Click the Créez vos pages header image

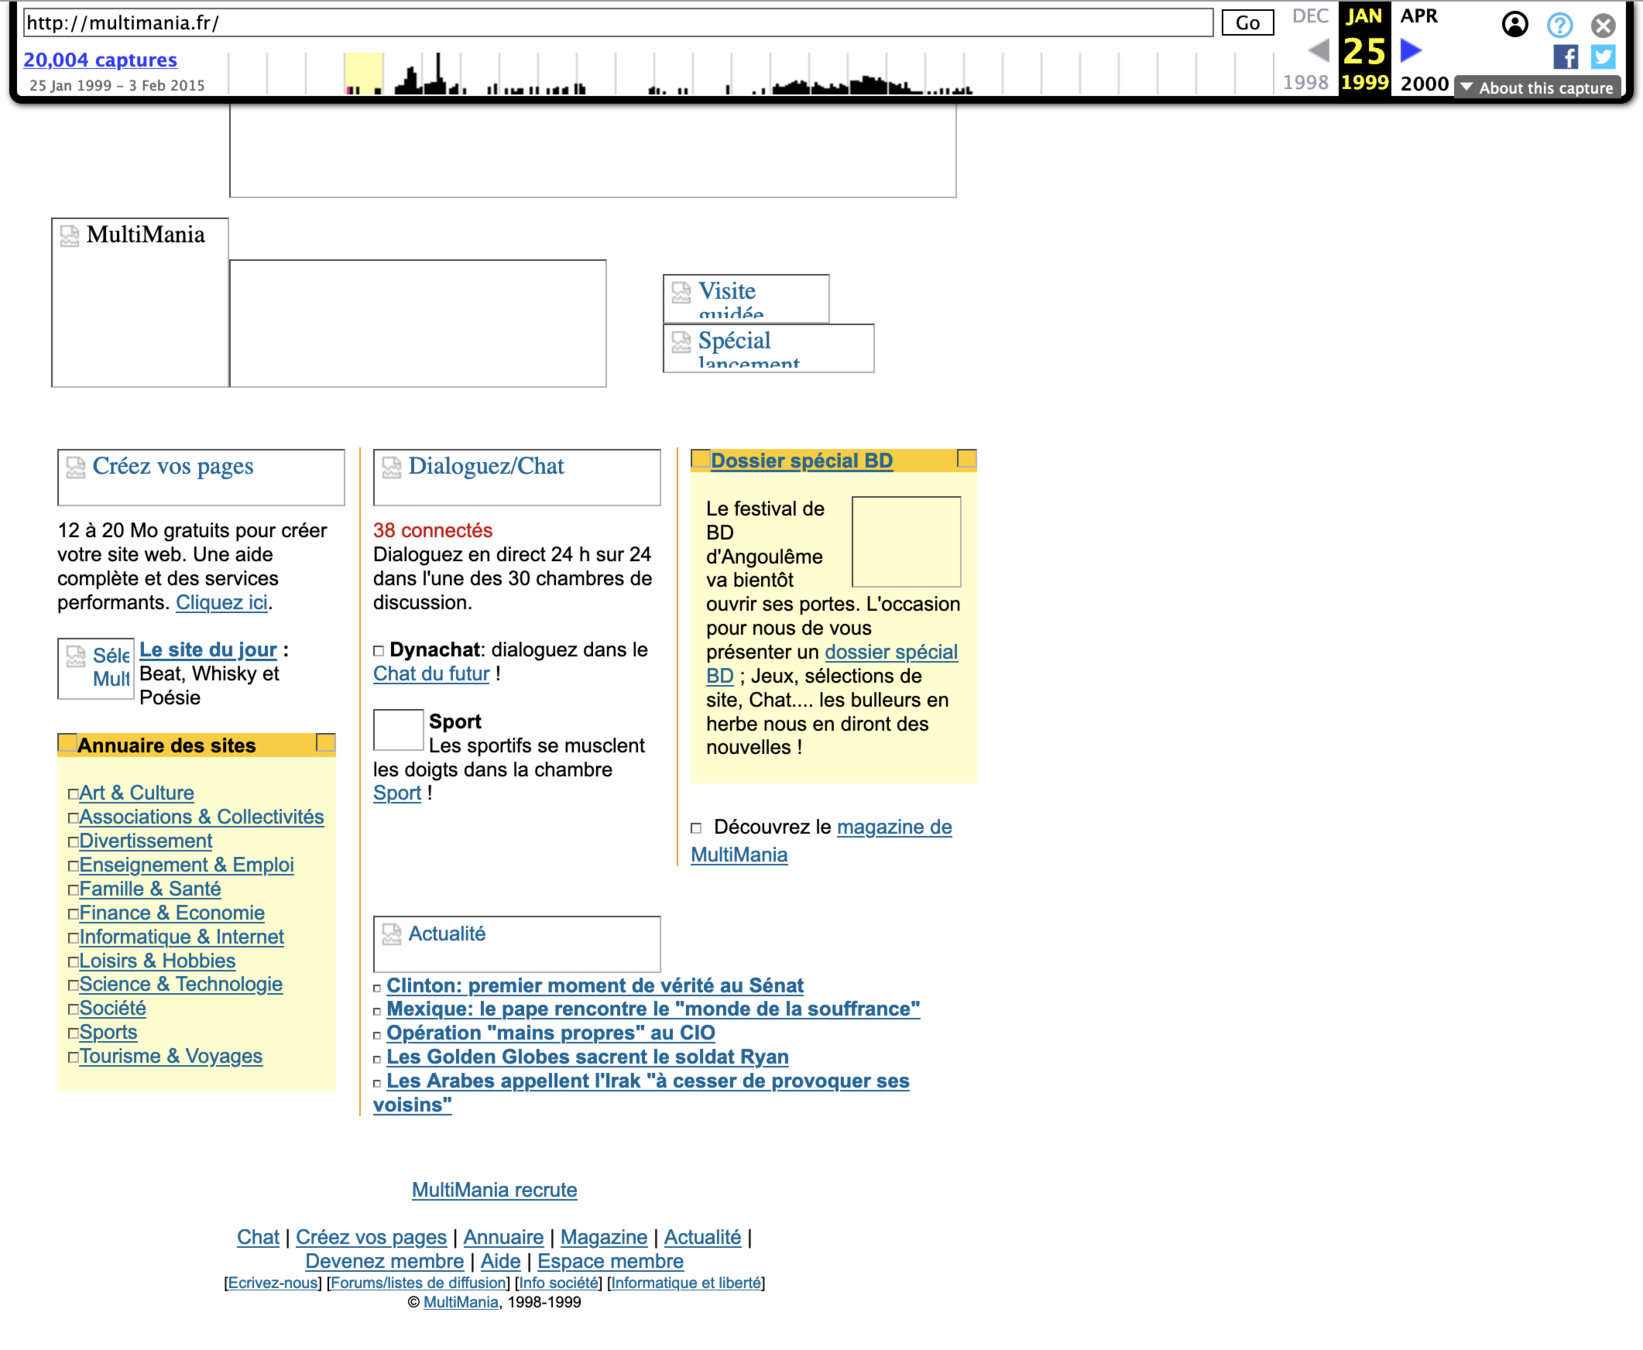(201, 477)
